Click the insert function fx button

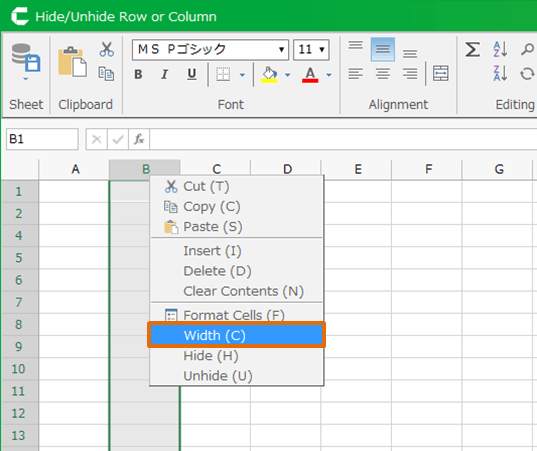pos(139,139)
